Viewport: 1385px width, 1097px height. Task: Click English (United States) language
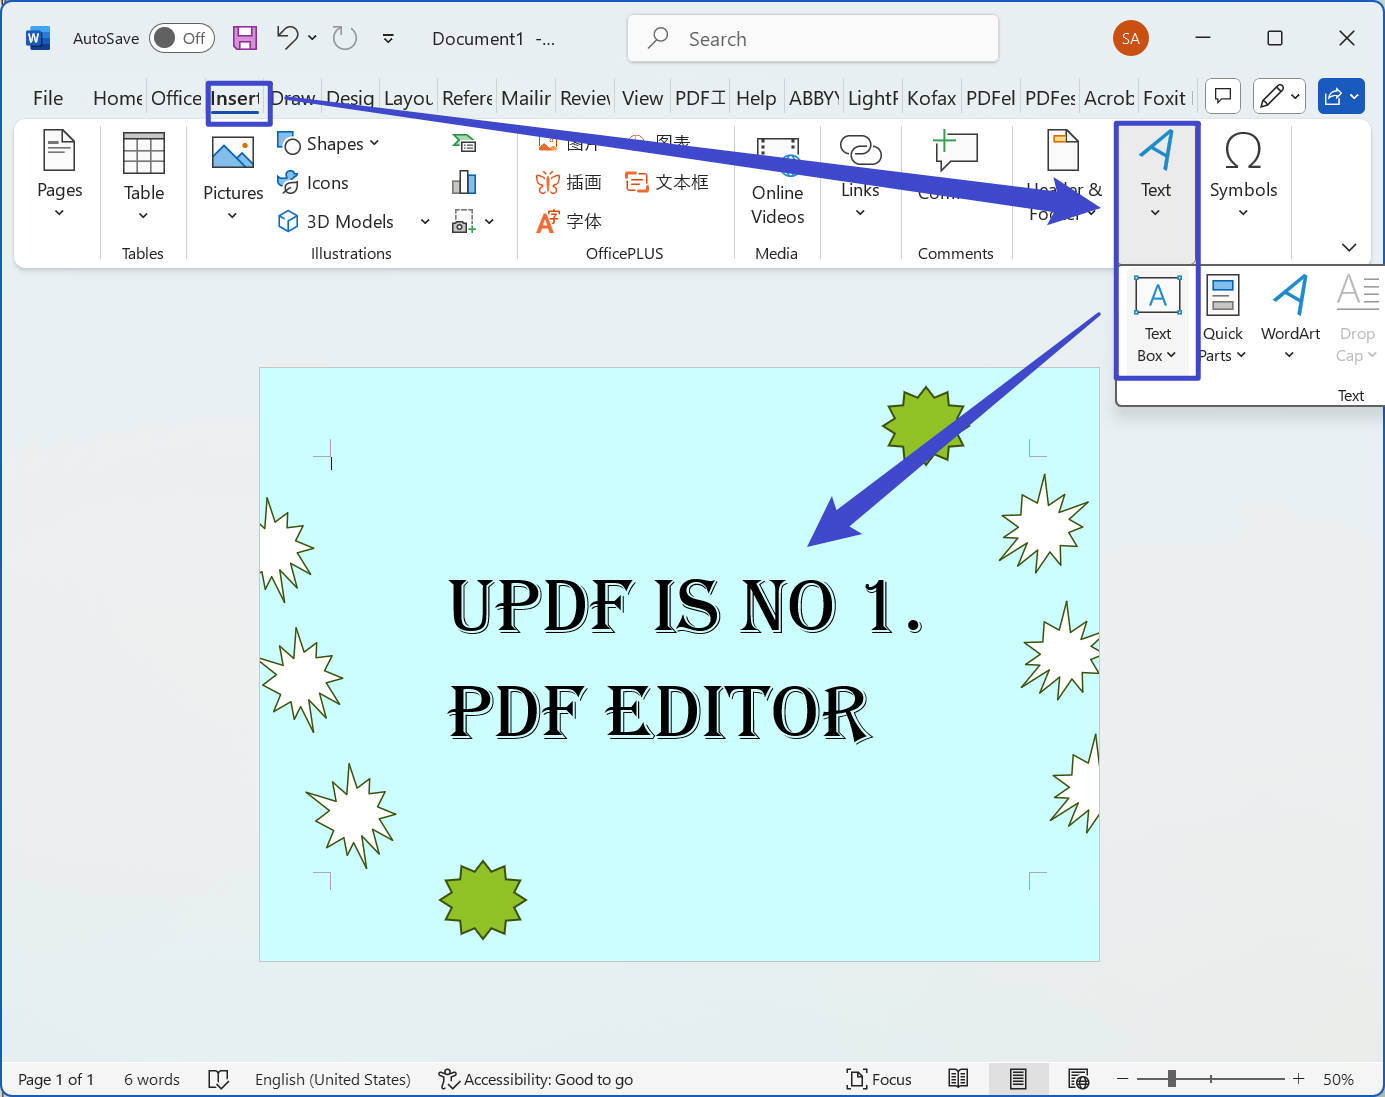[332, 1079]
